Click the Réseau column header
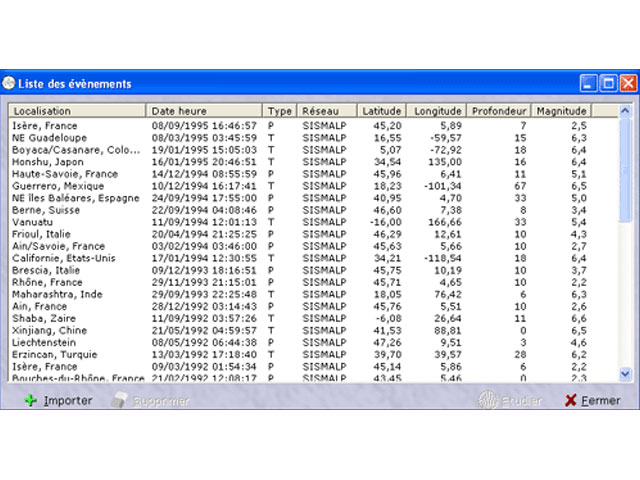Viewport: 640px width, 480px height. click(327, 111)
